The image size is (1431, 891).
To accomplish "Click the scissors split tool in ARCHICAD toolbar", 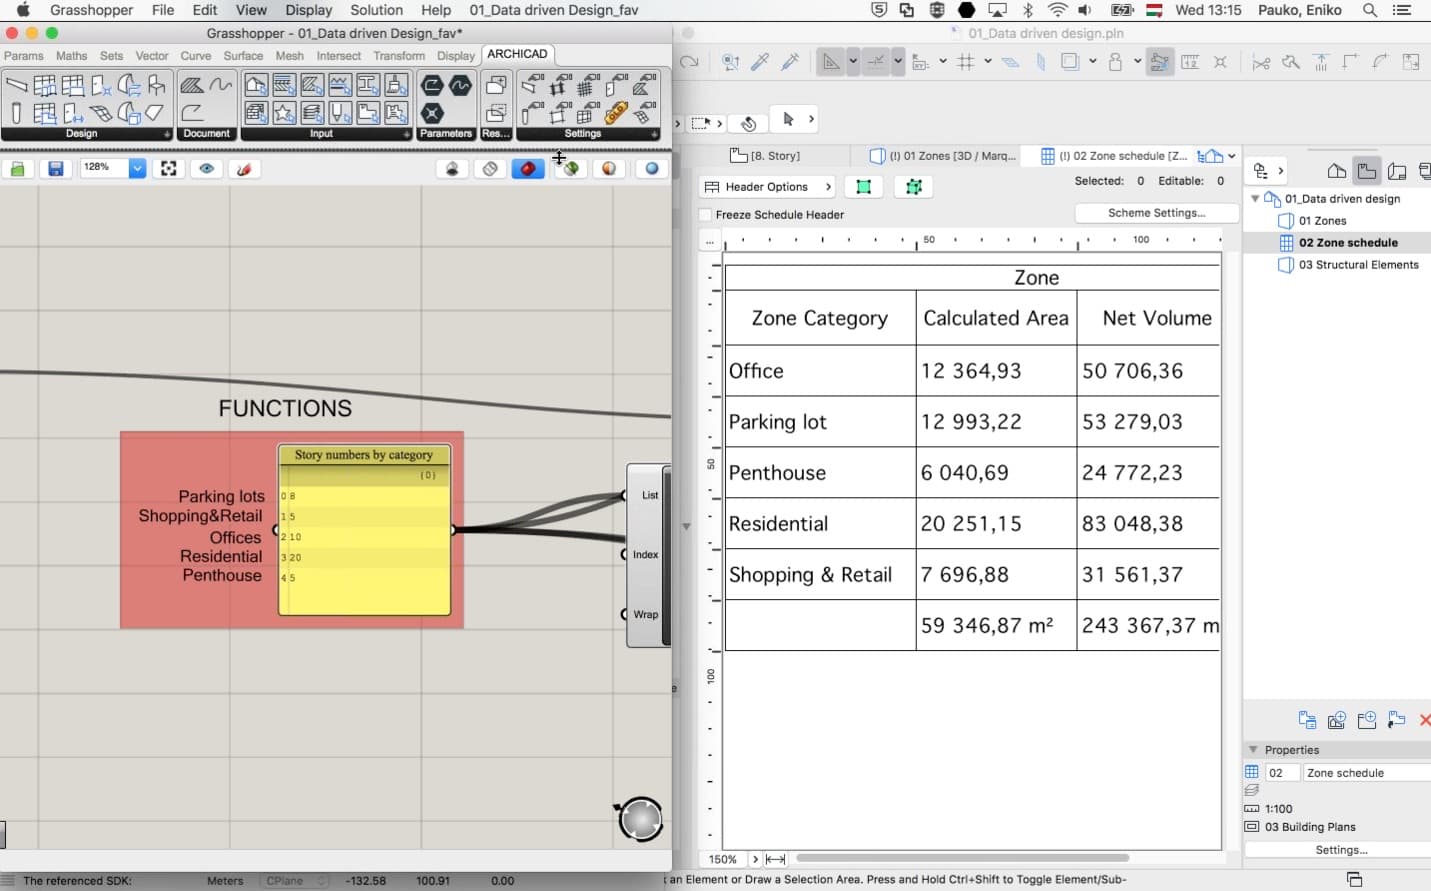I will pos(1261,63).
